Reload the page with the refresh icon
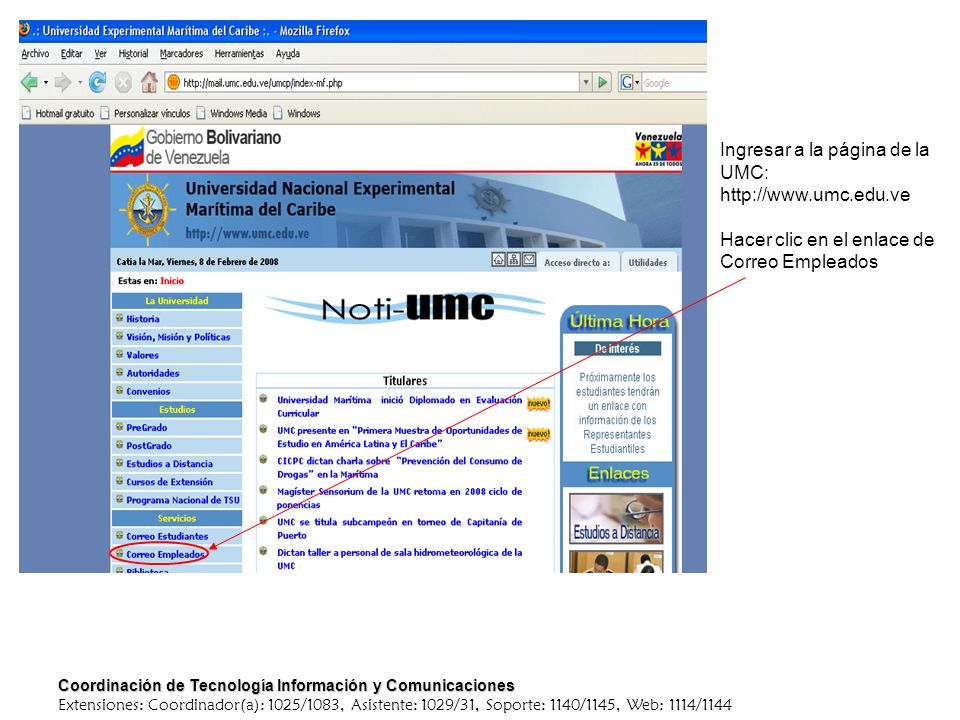 coord(97,81)
